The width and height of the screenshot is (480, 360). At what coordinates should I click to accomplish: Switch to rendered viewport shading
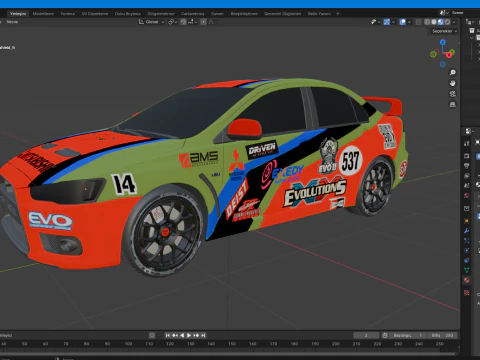447,22
